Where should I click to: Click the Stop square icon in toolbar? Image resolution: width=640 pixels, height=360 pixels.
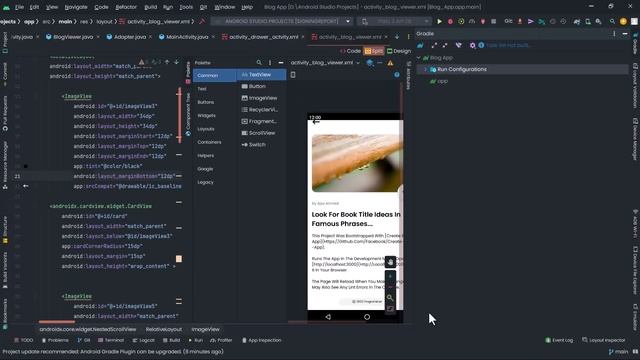pyautogui.click(x=493, y=21)
